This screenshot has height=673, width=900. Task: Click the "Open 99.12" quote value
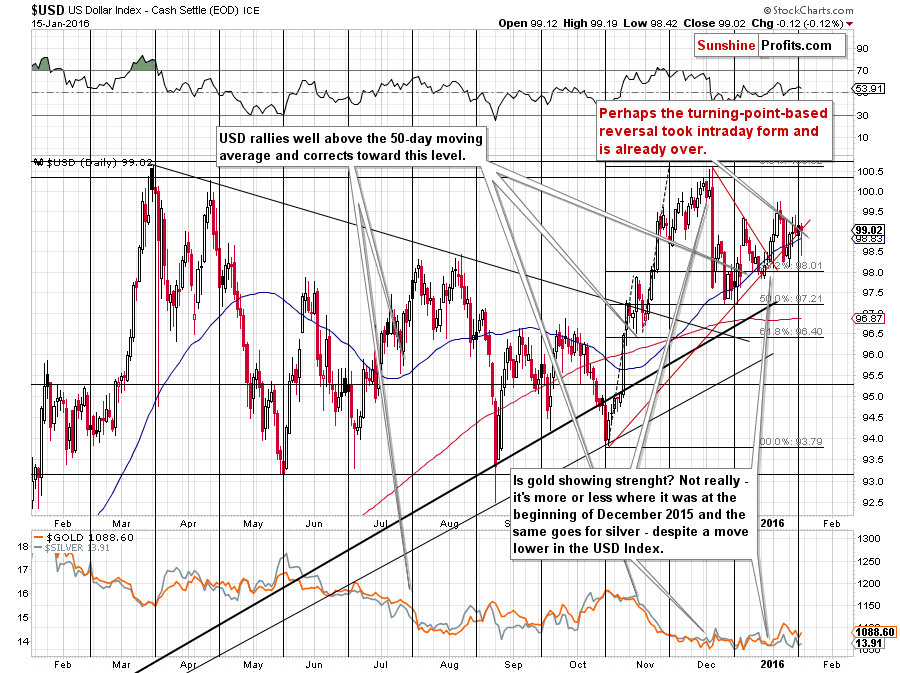click(527, 24)
